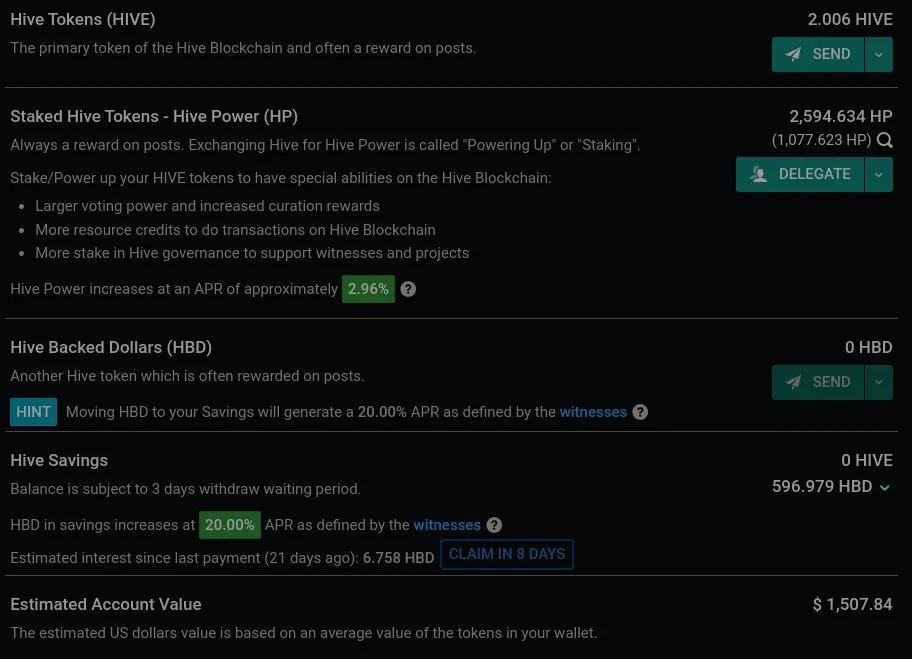Click the green 20.00% savings APR badge

click(229, 525)
